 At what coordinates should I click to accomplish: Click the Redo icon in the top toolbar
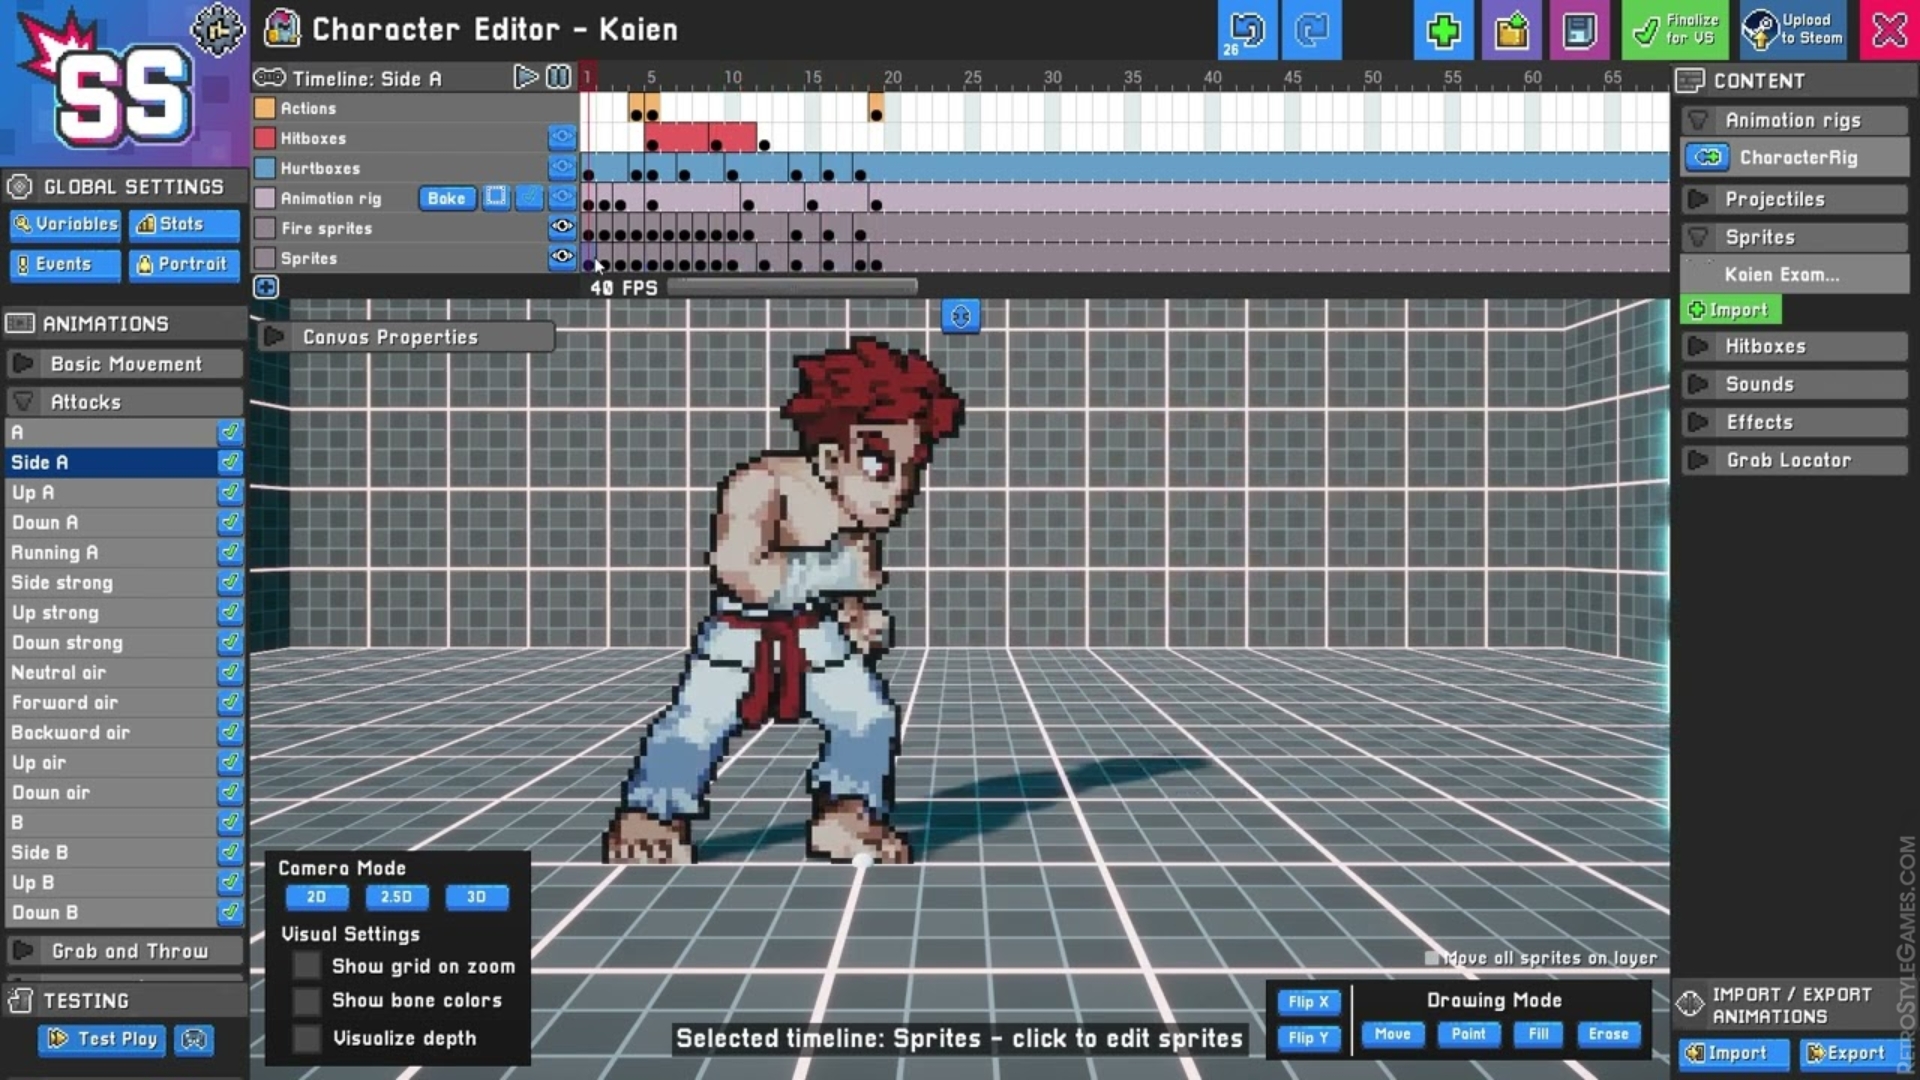coord(1310,30)
